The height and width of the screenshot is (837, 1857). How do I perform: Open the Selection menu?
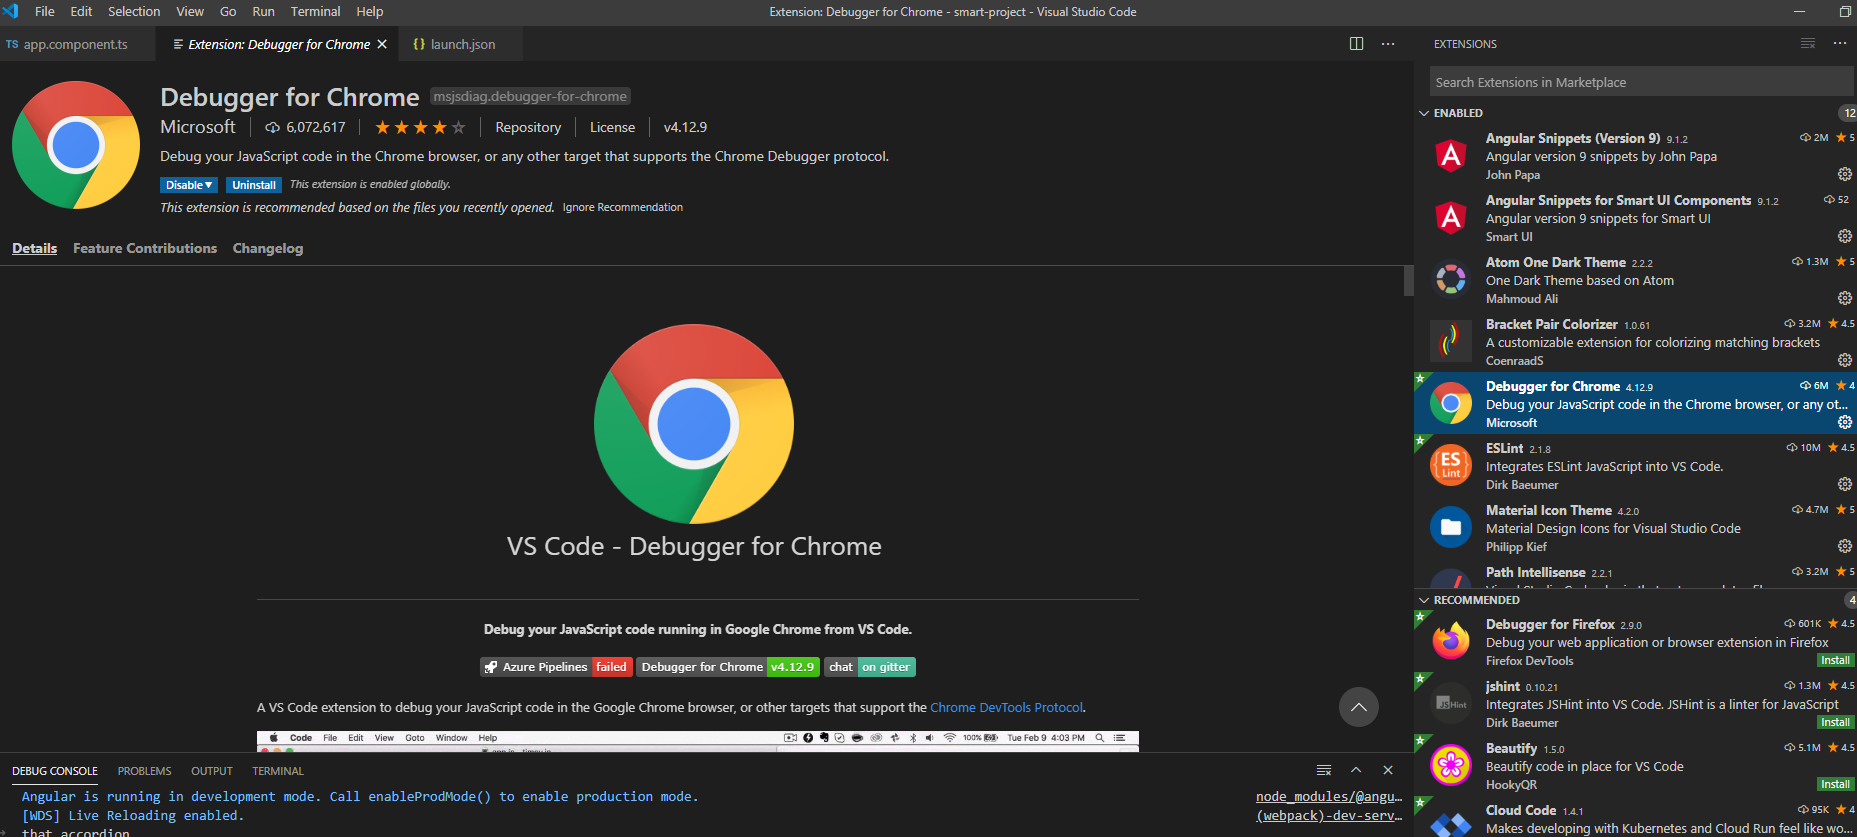coord(134,11)
